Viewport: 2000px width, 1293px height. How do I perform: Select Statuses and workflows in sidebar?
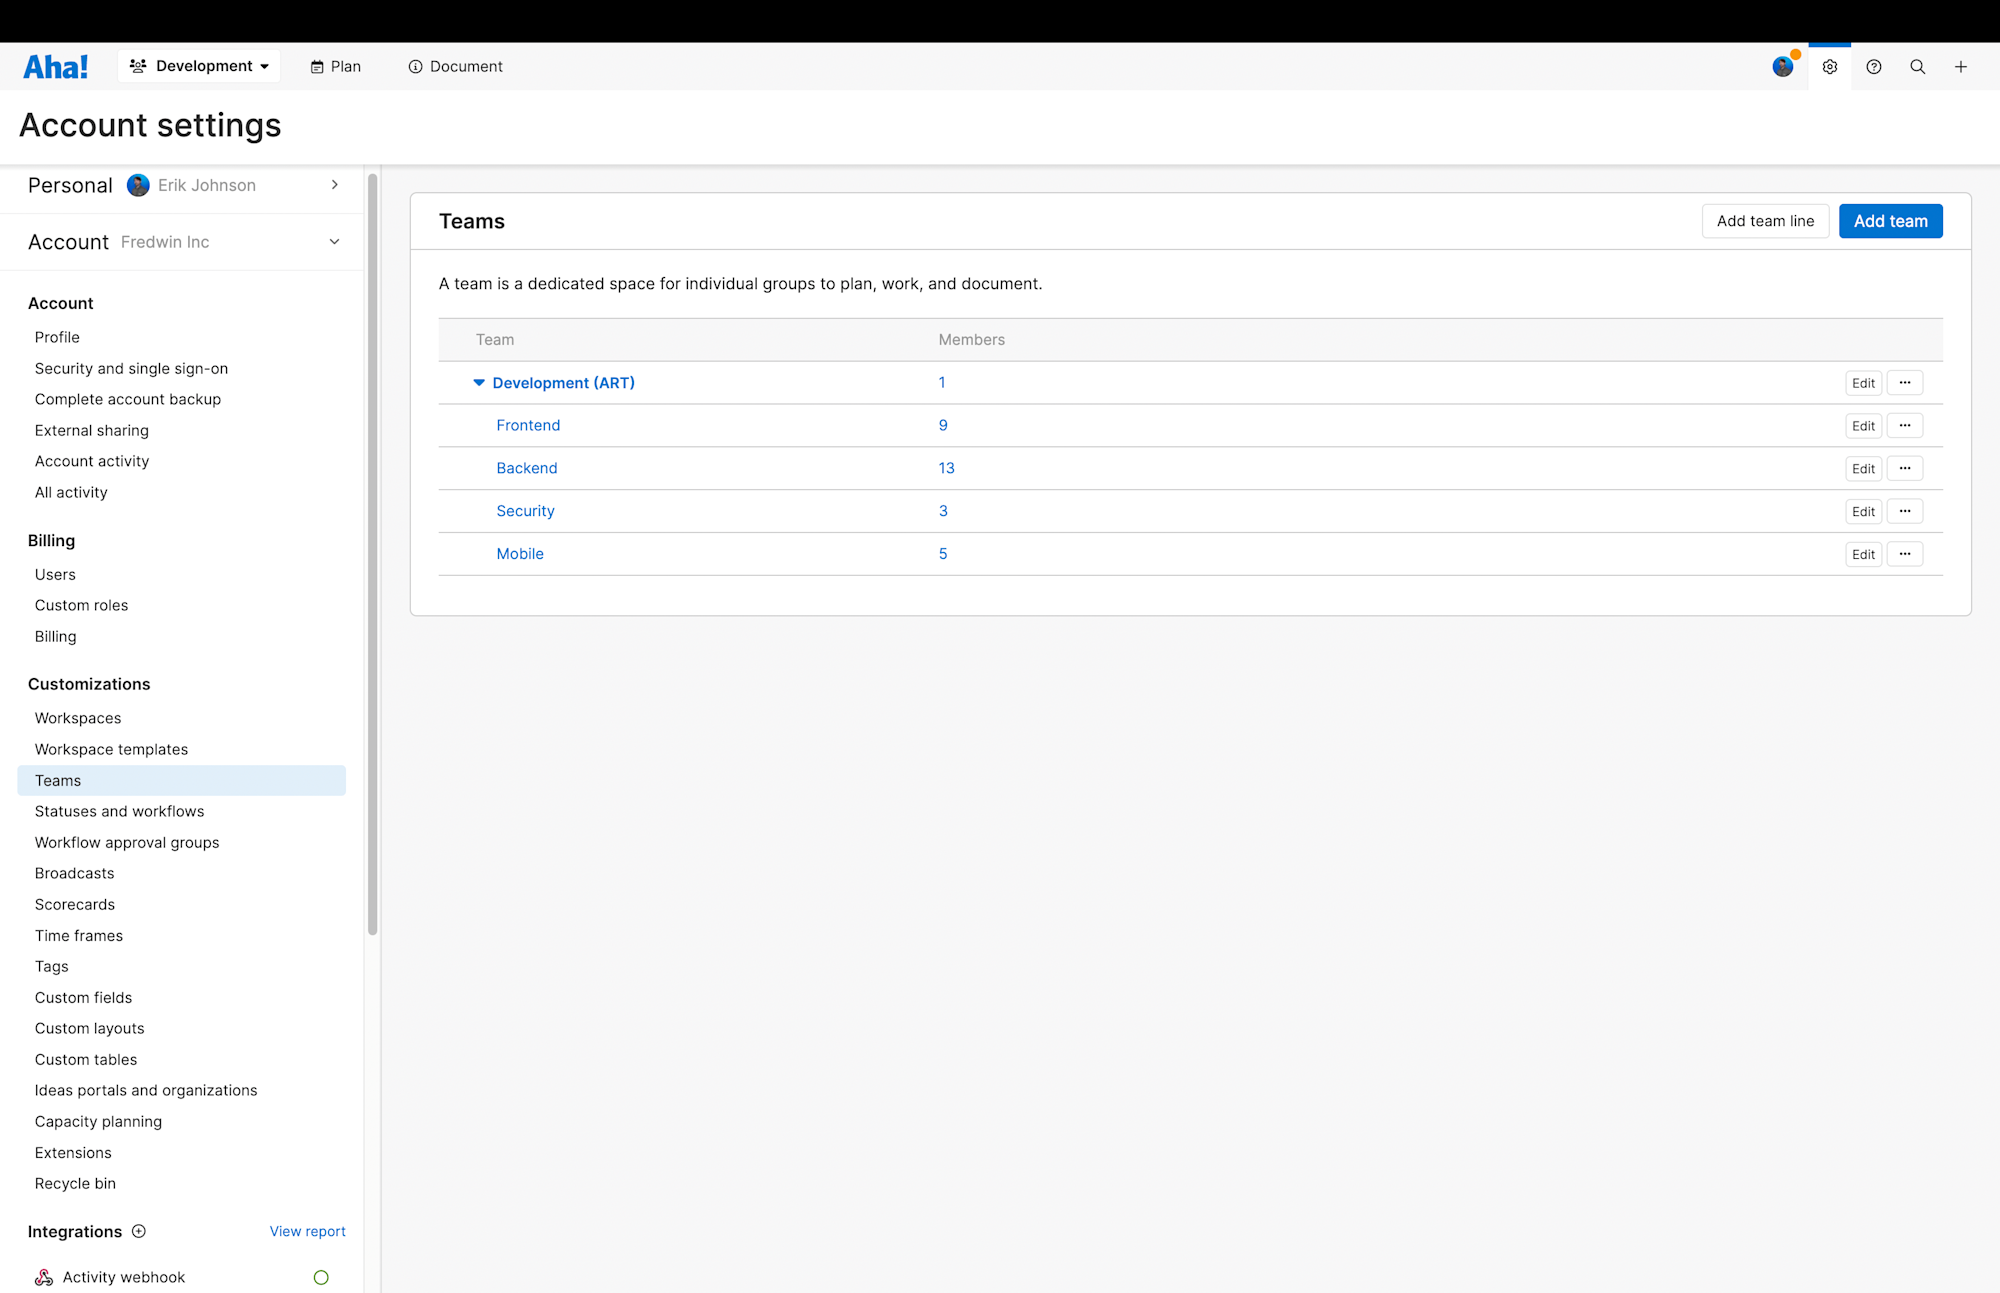(119, 811)
